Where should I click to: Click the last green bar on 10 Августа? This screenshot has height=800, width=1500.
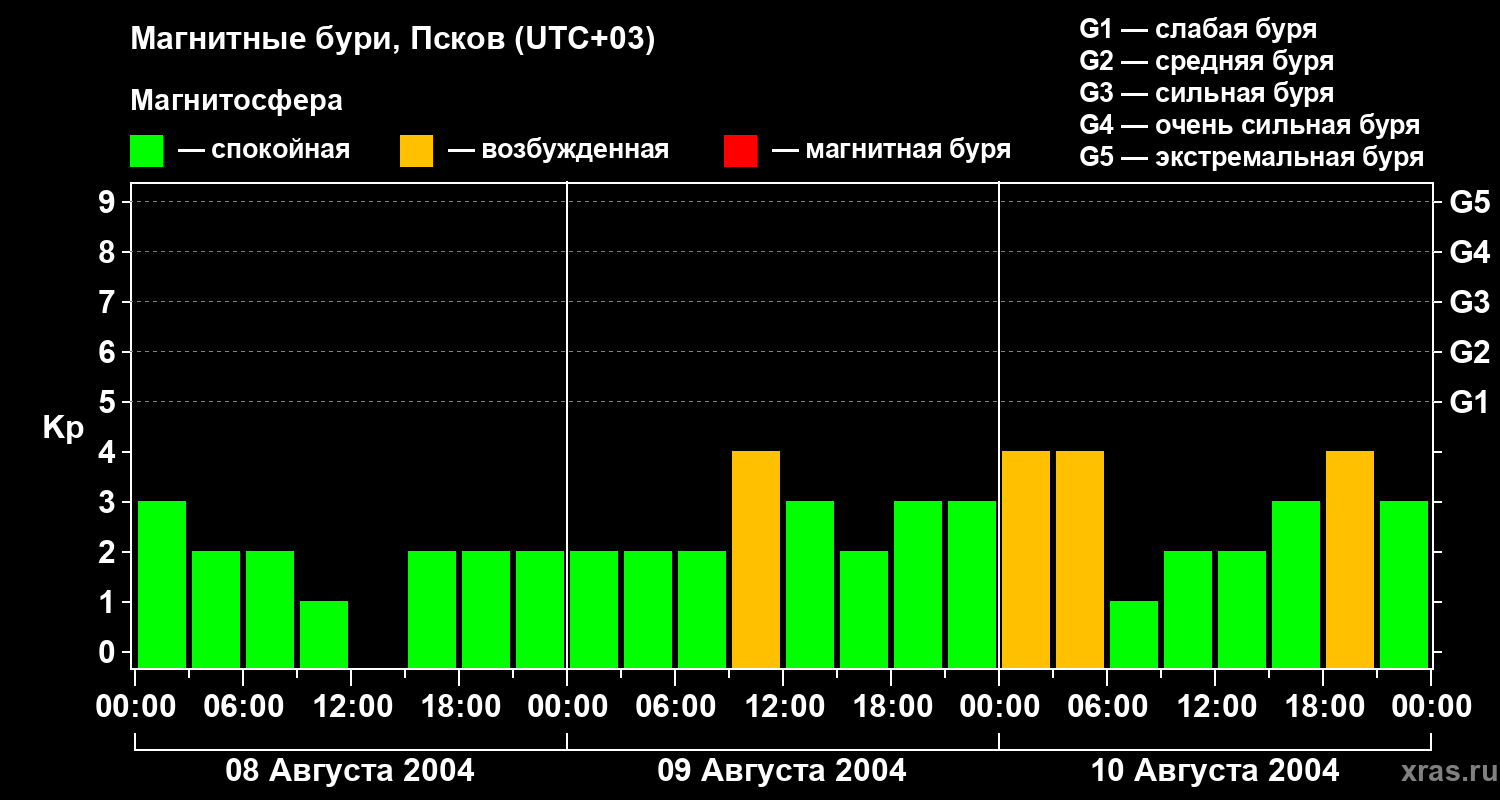1404,584
